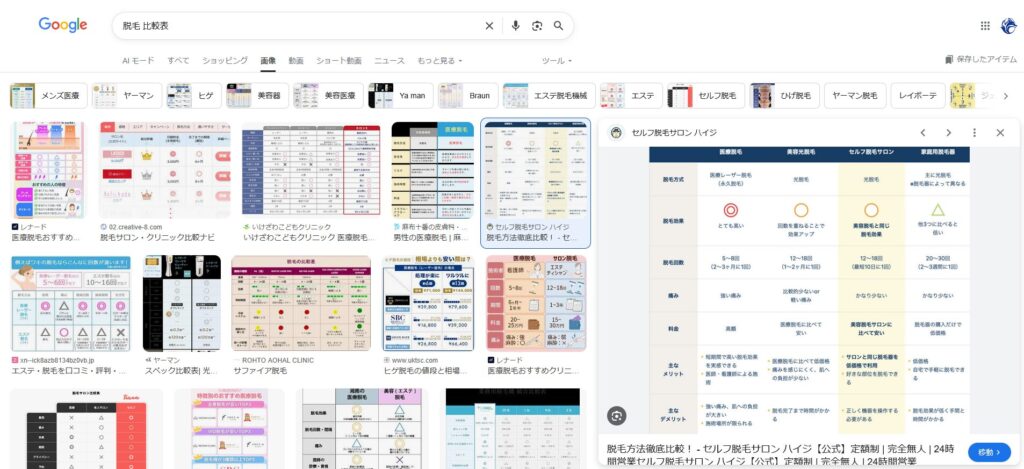1024x469 pixels.
Task: View previous image in preview panel
Action: 923,132
